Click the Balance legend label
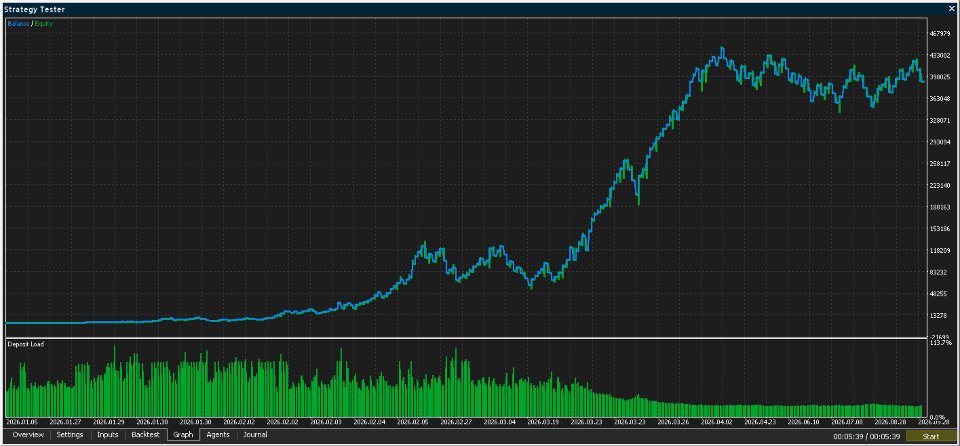 pos(19,23)
